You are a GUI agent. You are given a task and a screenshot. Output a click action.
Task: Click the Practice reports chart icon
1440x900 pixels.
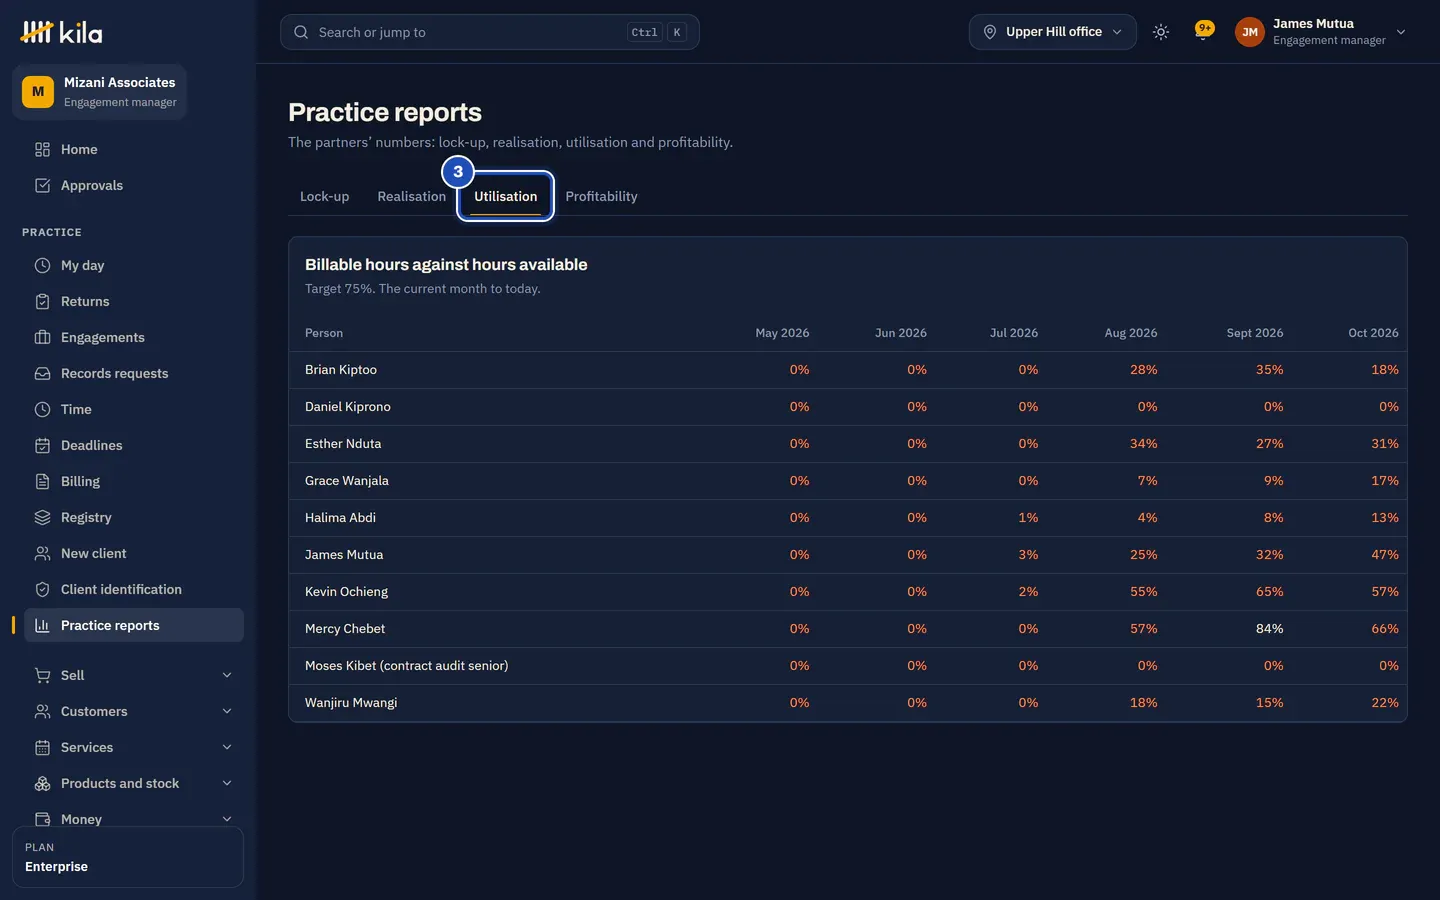pyautogui.click(x=42, y=625)
